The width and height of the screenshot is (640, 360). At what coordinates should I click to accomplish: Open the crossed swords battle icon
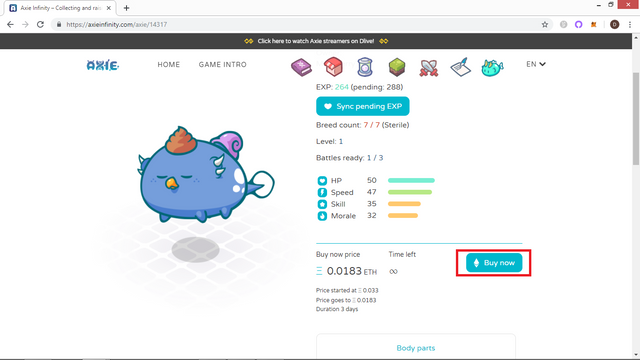click(x=429, y=68)
